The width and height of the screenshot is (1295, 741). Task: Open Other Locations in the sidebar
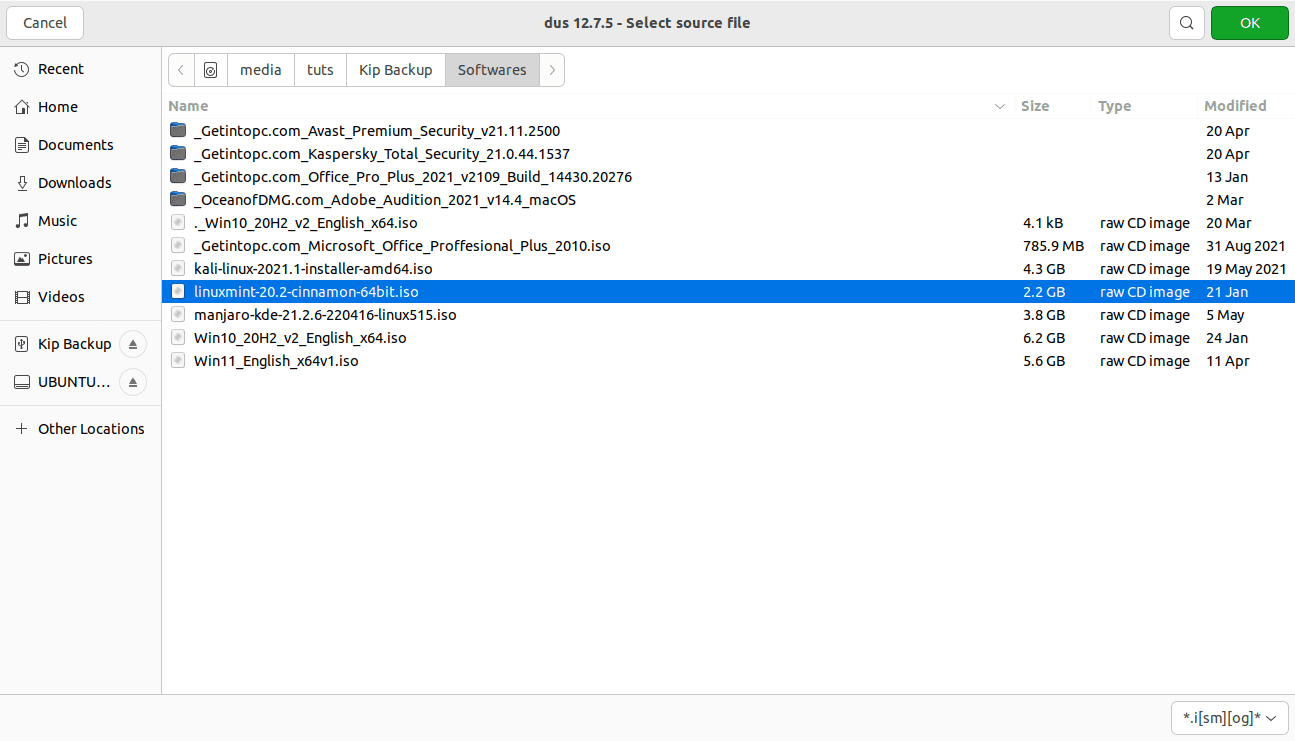(x=80, y=429)
